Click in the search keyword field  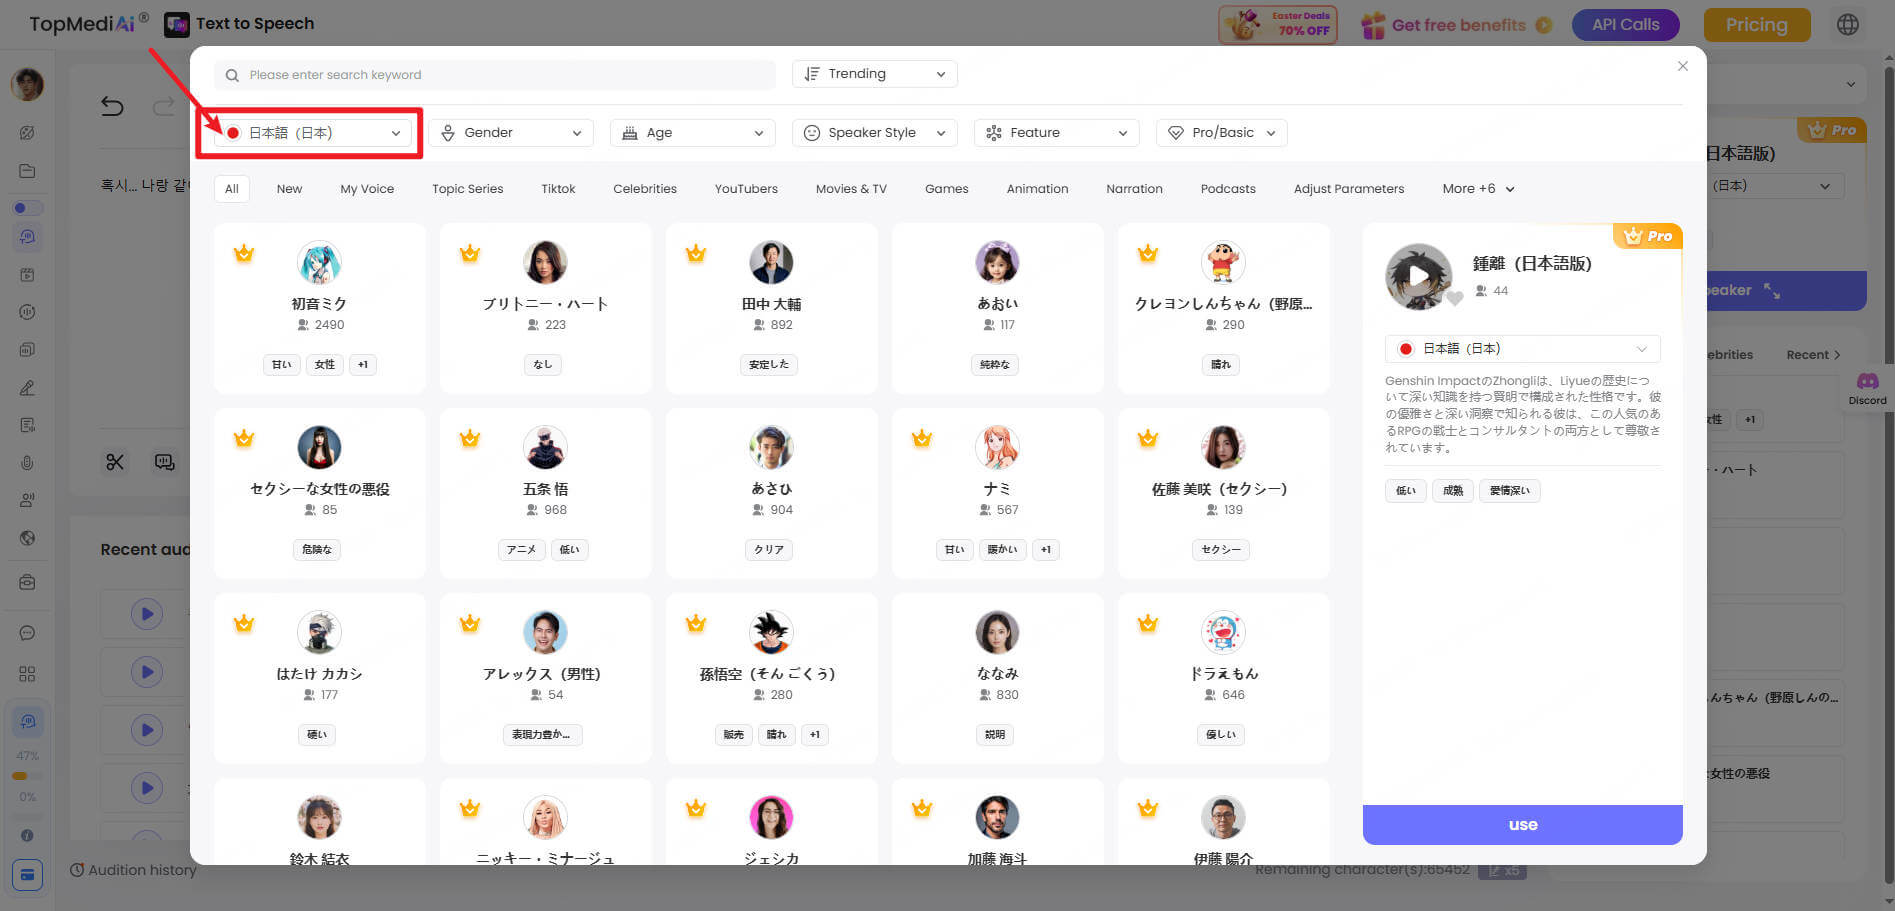pos(495,75)
